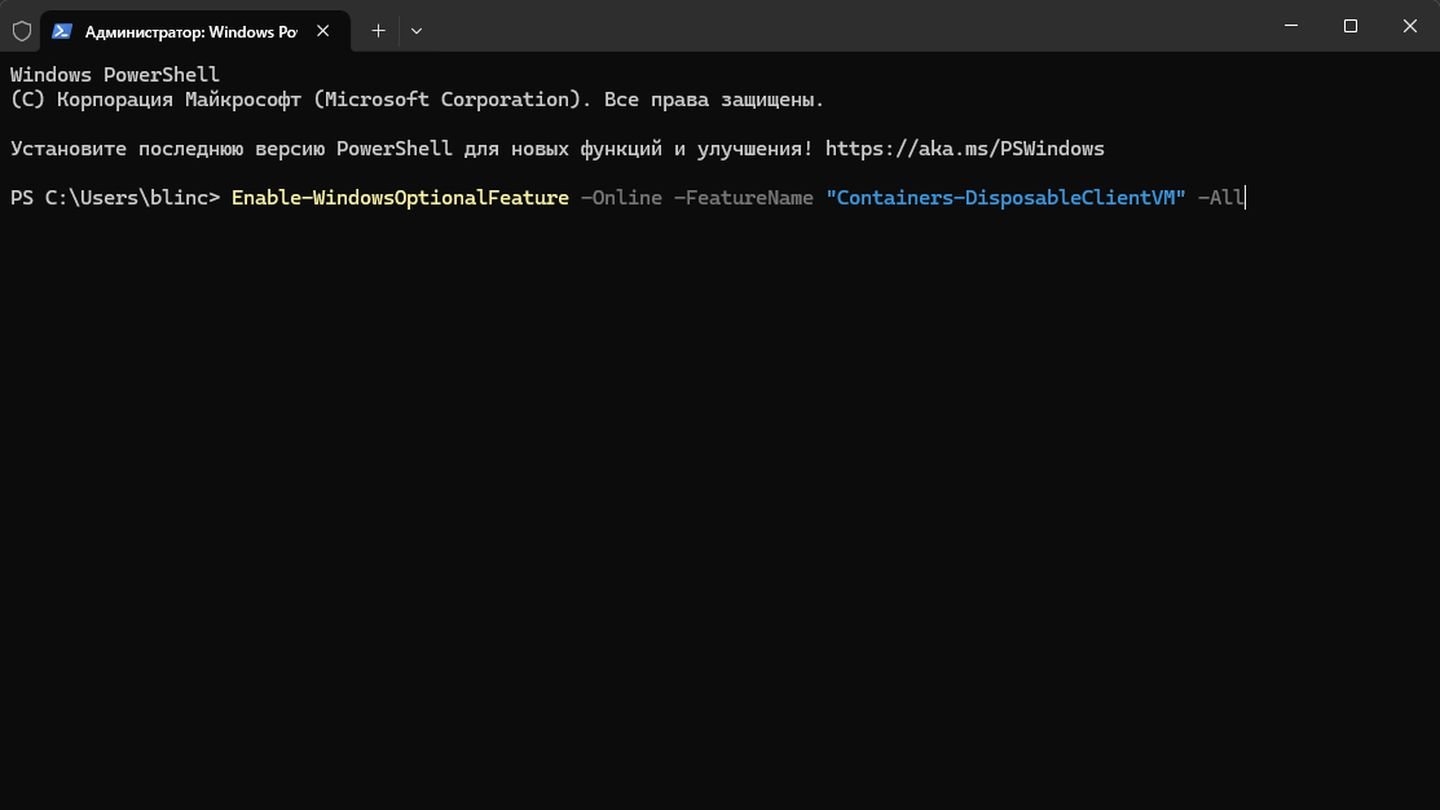Click the "Установите последнюю версию PowerShell" text
Image resolution: width=1440 pixels, height=810 pixels.
coord(232,149)
